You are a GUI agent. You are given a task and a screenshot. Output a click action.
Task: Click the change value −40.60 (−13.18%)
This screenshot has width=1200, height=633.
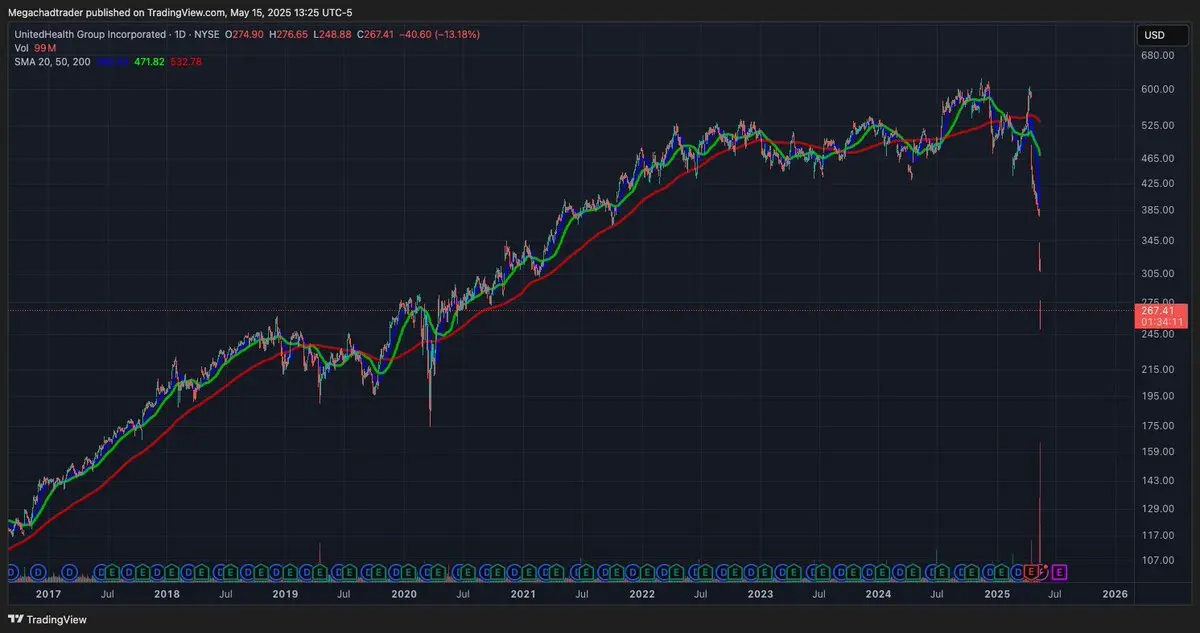[440, 34]
